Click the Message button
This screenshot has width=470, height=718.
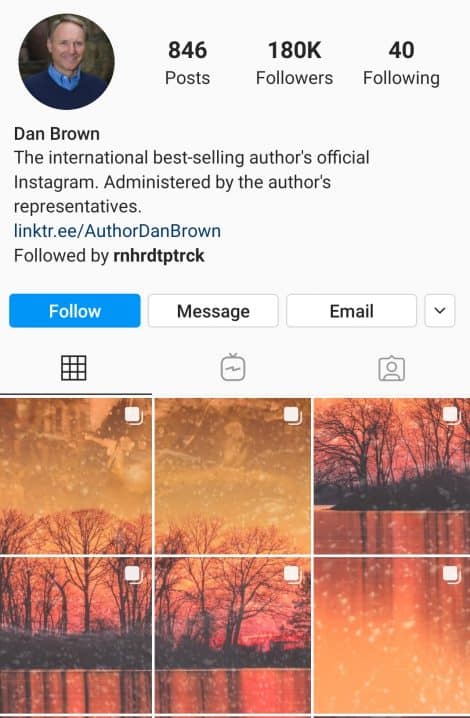click(213, 311)
